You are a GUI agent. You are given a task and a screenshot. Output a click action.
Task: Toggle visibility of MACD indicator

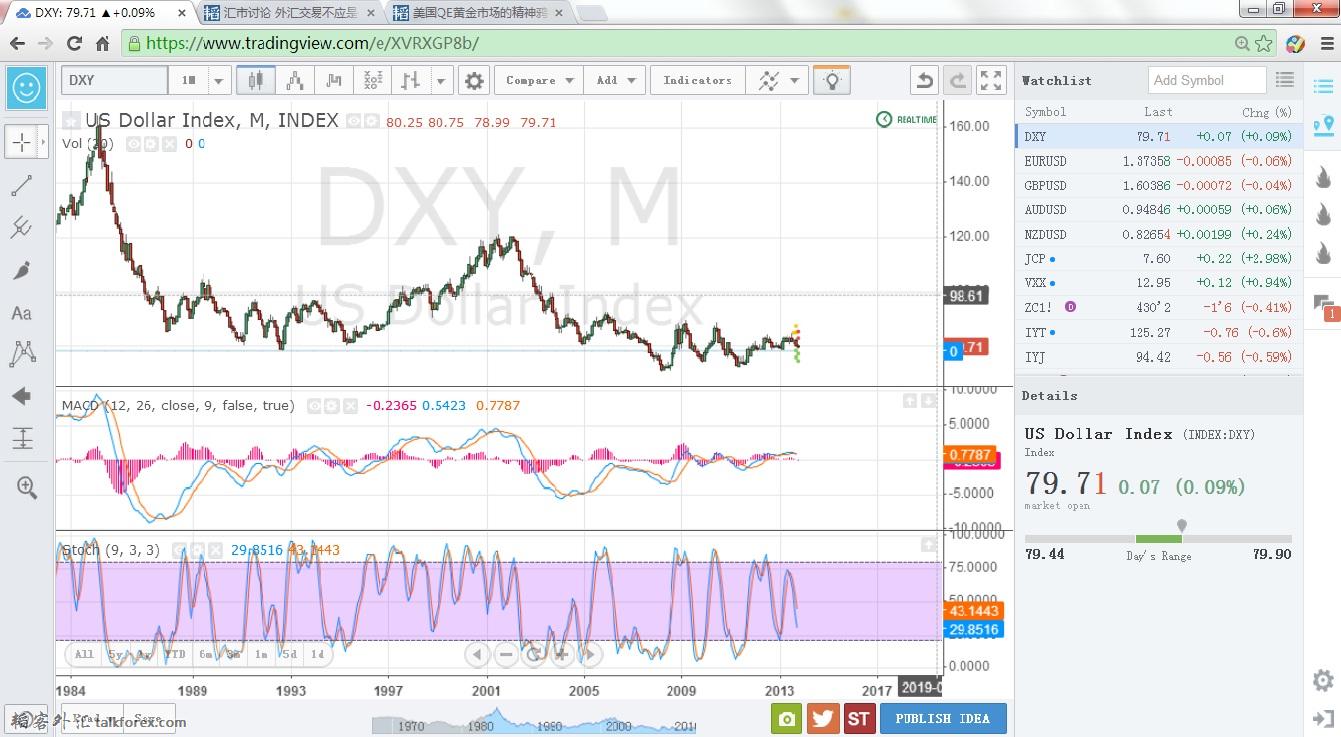314,406
